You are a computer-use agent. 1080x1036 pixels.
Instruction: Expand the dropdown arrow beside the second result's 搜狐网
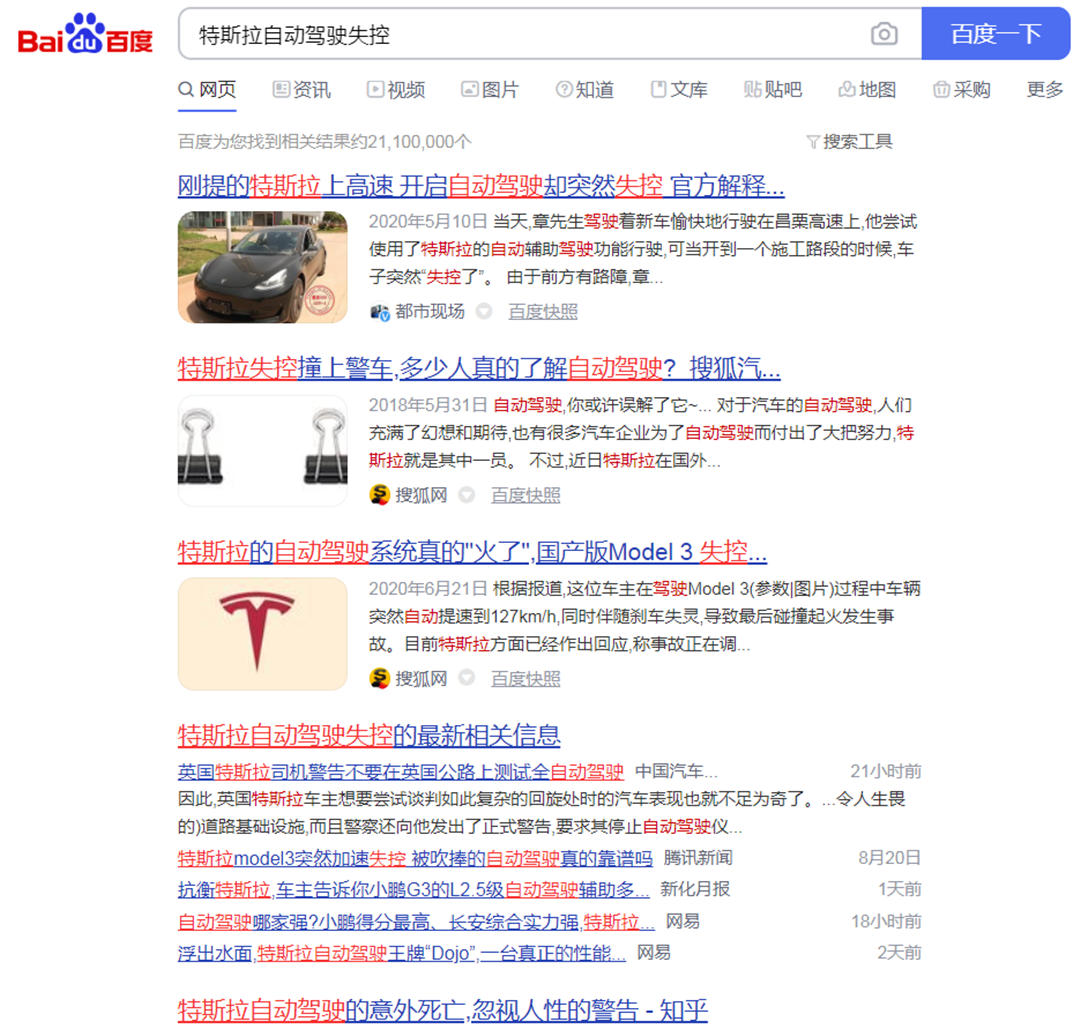click(x=466, y=495)
